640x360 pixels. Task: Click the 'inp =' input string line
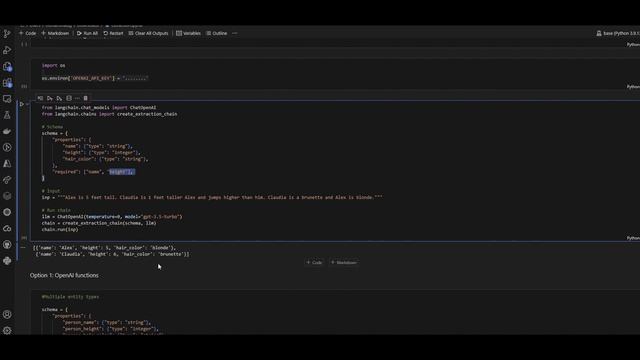coord(212,198)
